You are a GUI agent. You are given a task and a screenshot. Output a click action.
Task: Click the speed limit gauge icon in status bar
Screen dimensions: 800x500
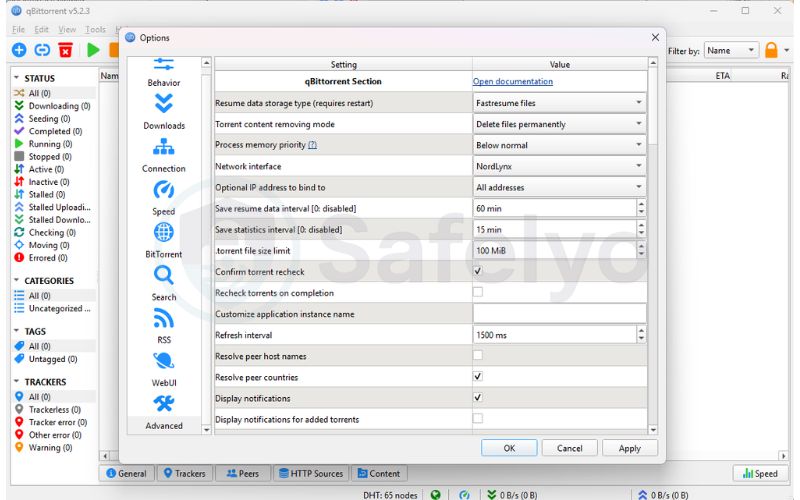point(464,494)
